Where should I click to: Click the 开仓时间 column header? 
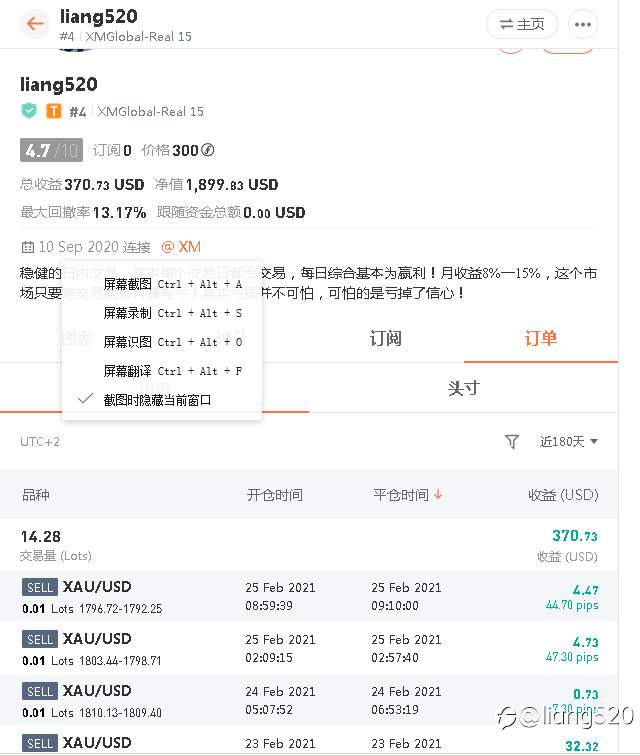(274, 495)
